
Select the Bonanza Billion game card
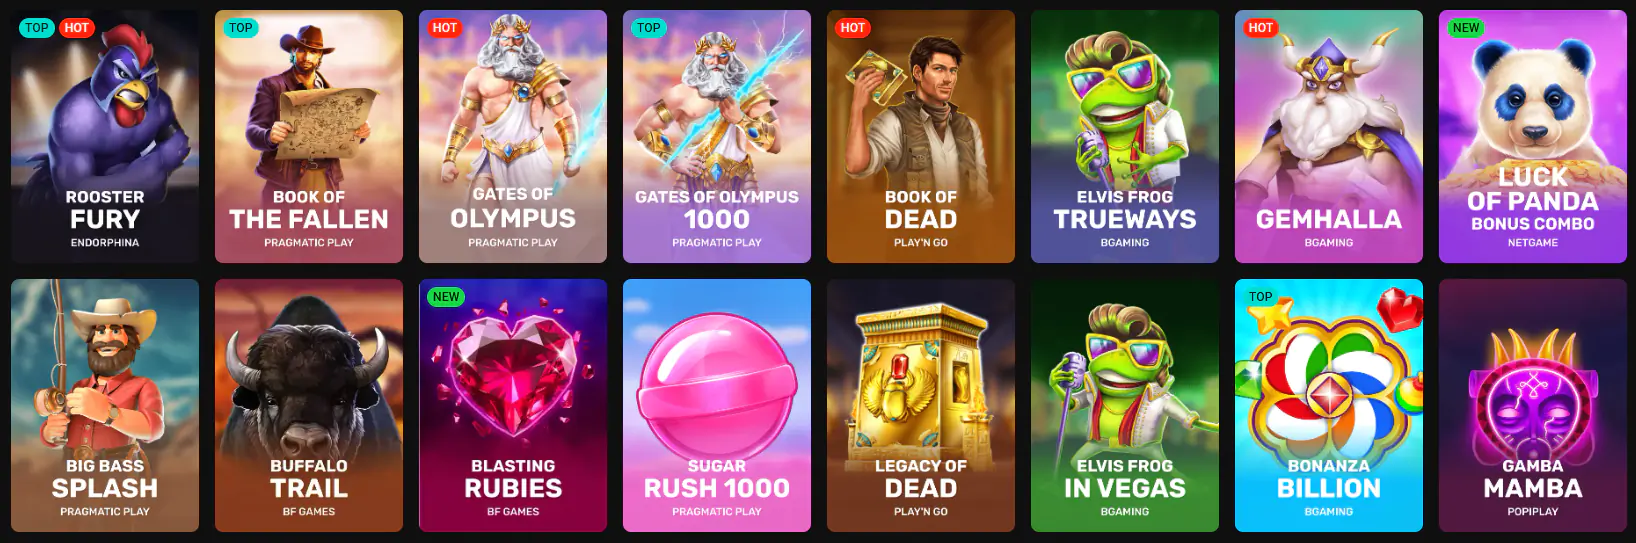[x=1329, y=405]
